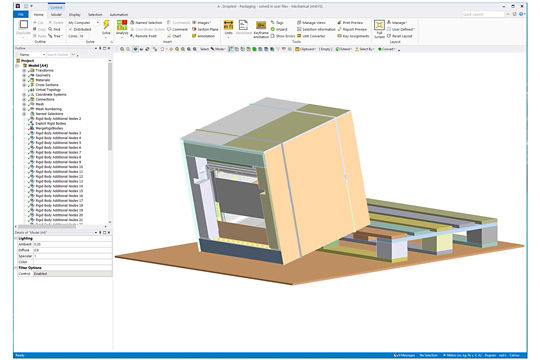Viewport: 540px width, 360px height.
Task: Insert a Section Plane
Action: click(x=205, y=29)
